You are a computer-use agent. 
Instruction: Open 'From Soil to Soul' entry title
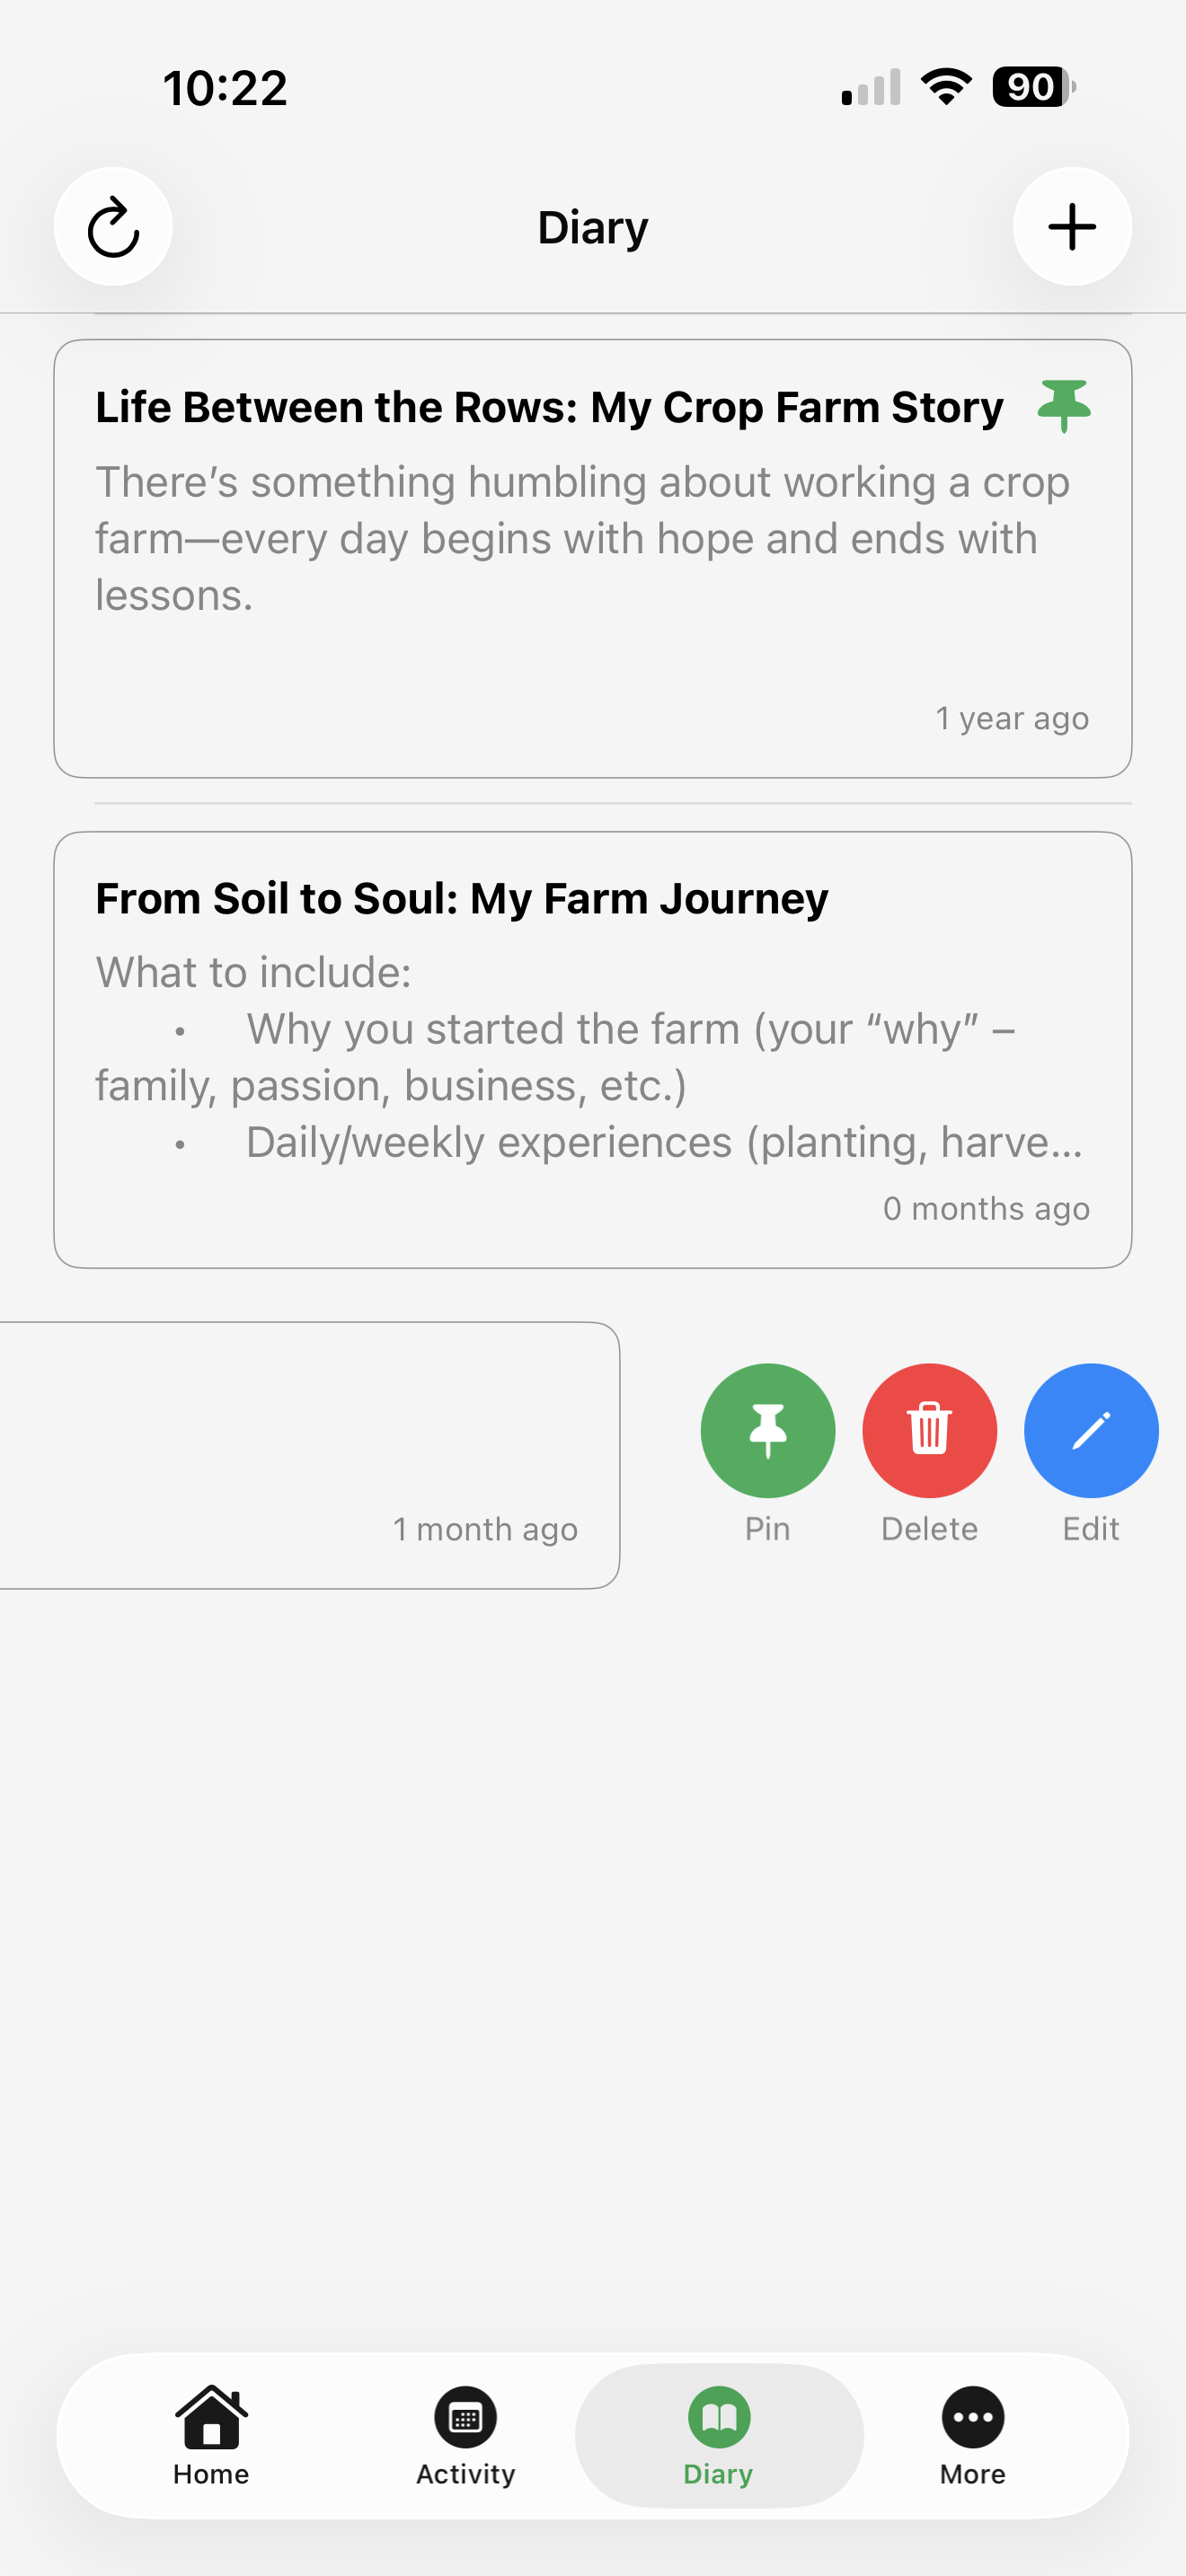(461, 899)
